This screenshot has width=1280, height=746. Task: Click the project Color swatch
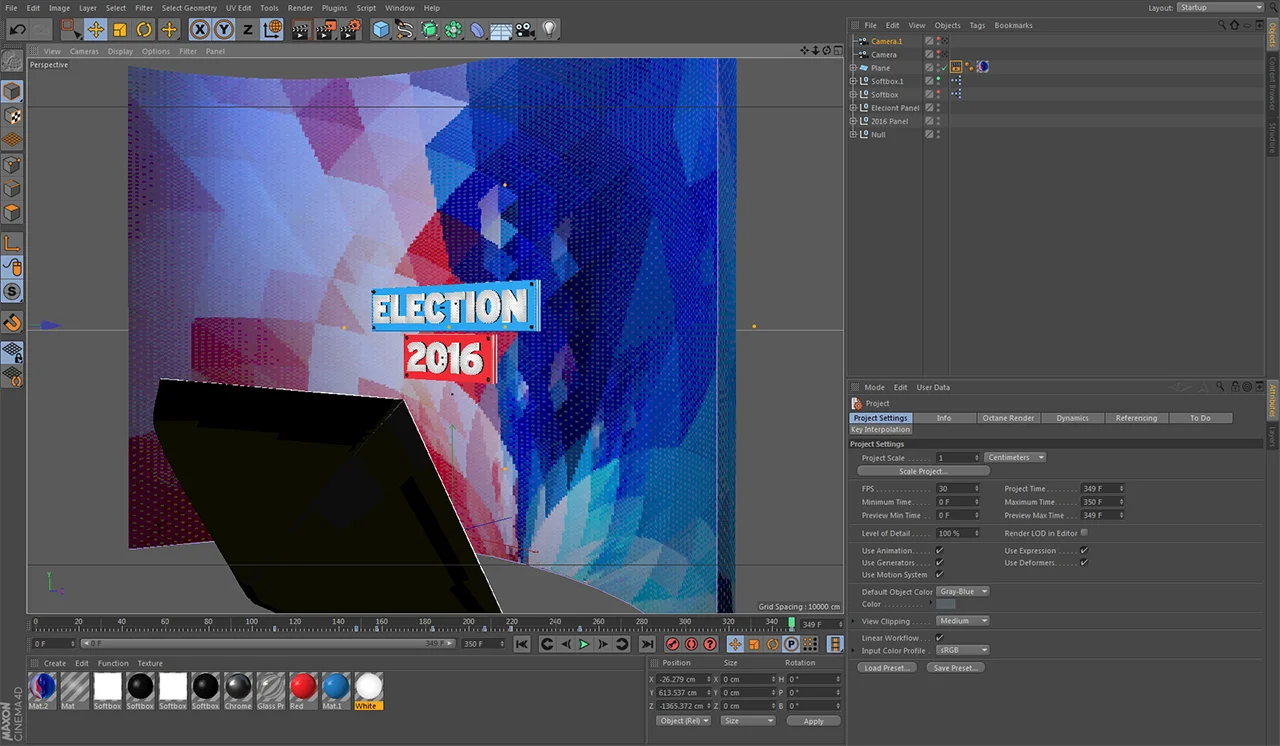click(x=946, y=604)
